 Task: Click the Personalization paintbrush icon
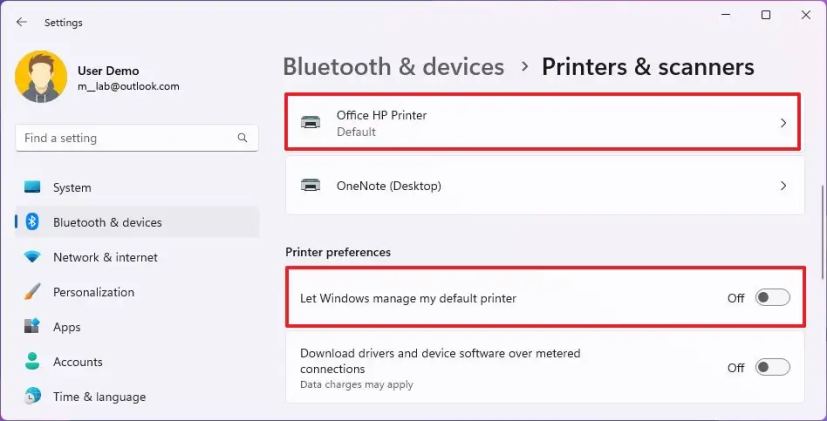coord(32,292)
